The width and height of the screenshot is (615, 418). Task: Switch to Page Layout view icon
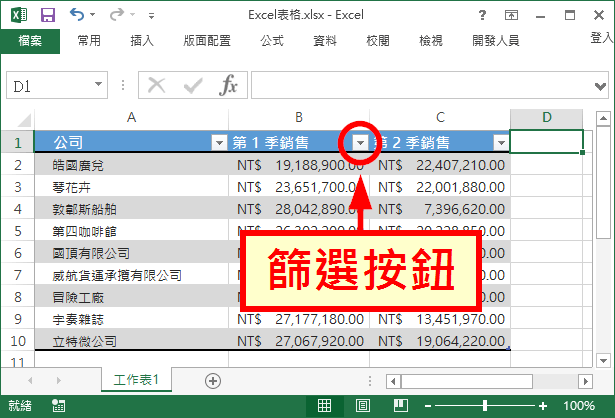362,405
